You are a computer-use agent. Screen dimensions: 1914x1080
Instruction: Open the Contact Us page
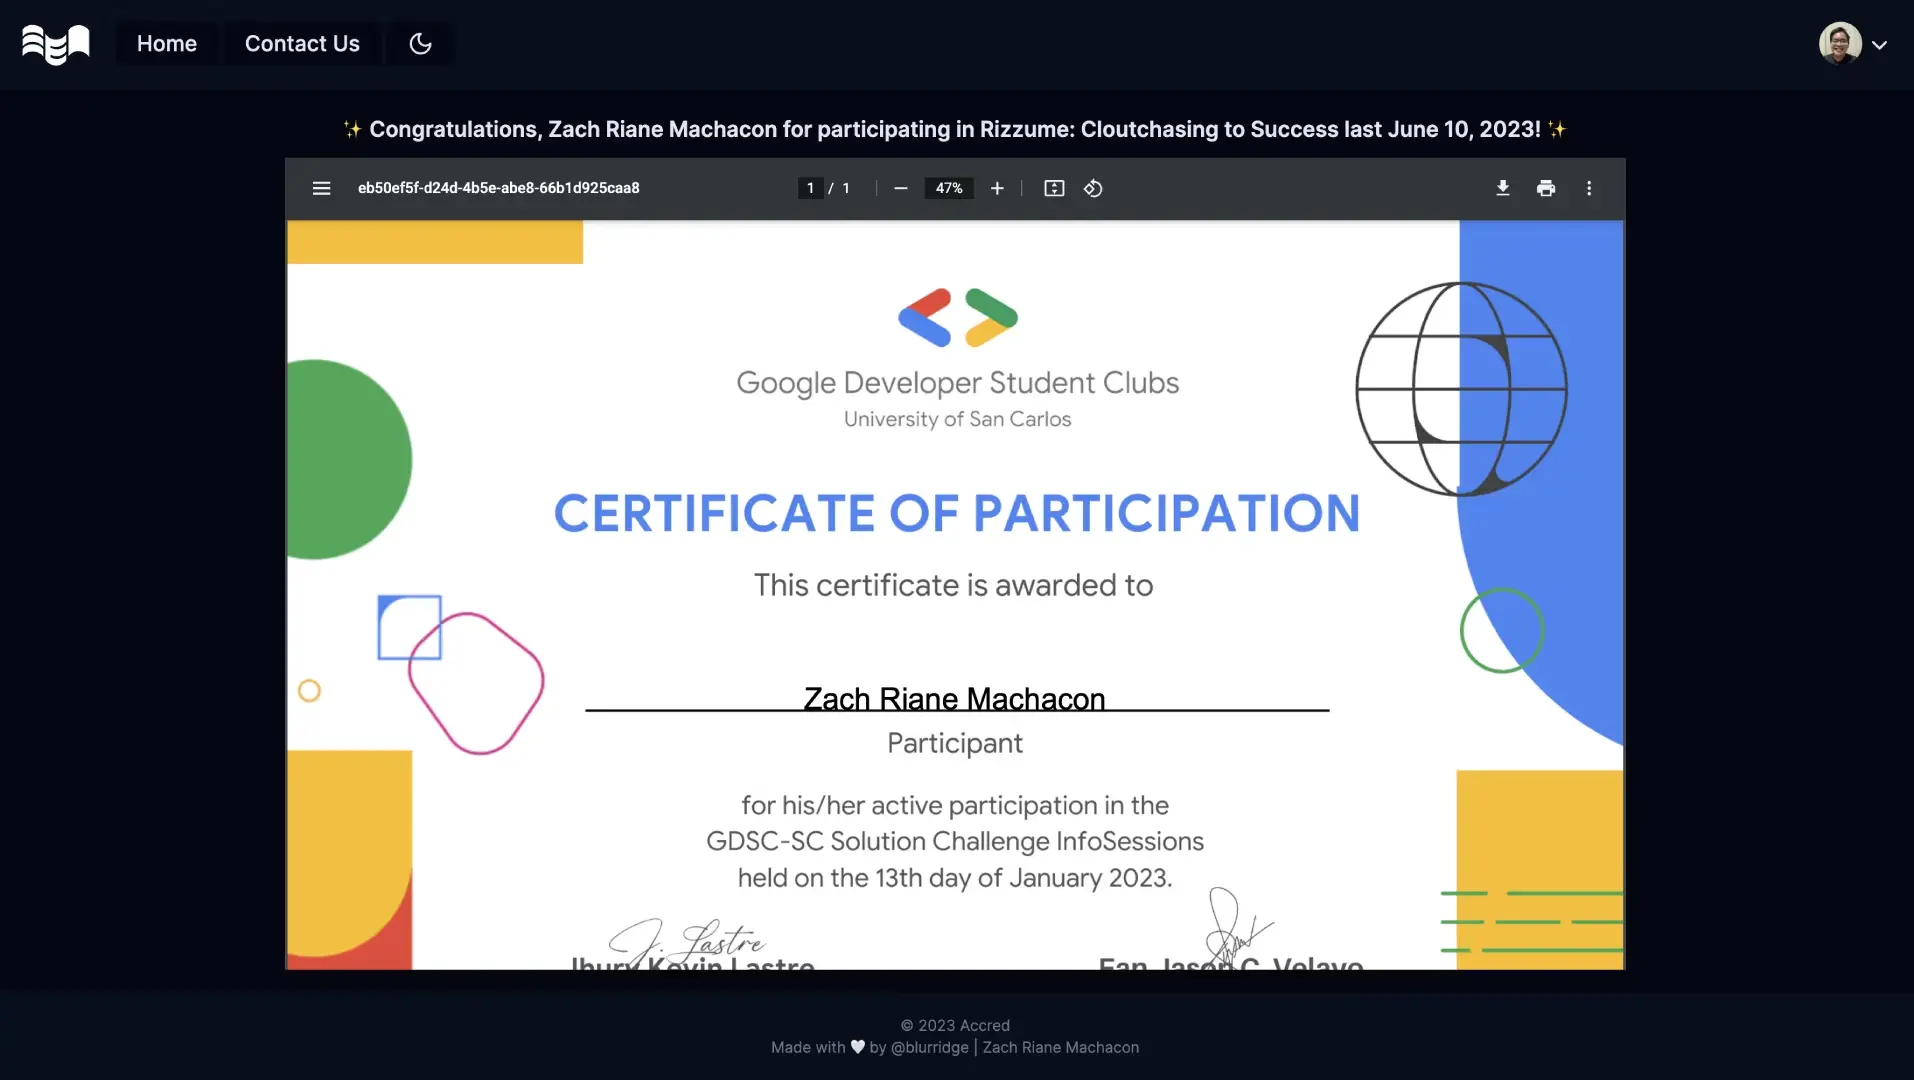301,43
